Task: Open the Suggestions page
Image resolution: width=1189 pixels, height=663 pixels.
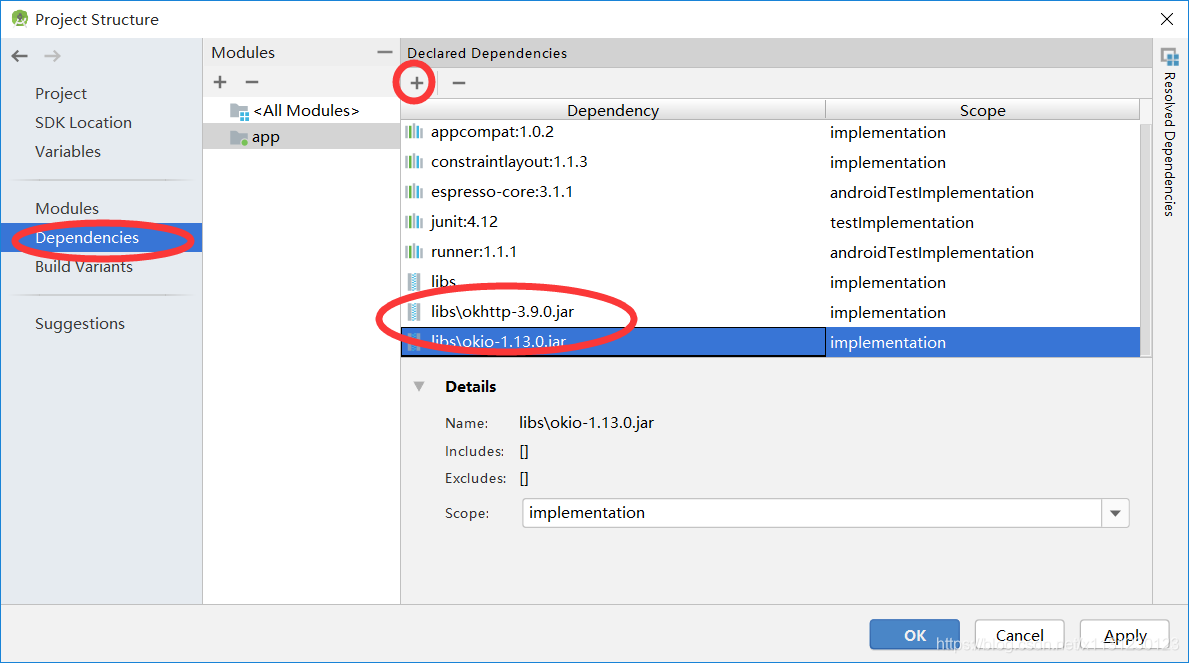Action: (x=80, y=324)
